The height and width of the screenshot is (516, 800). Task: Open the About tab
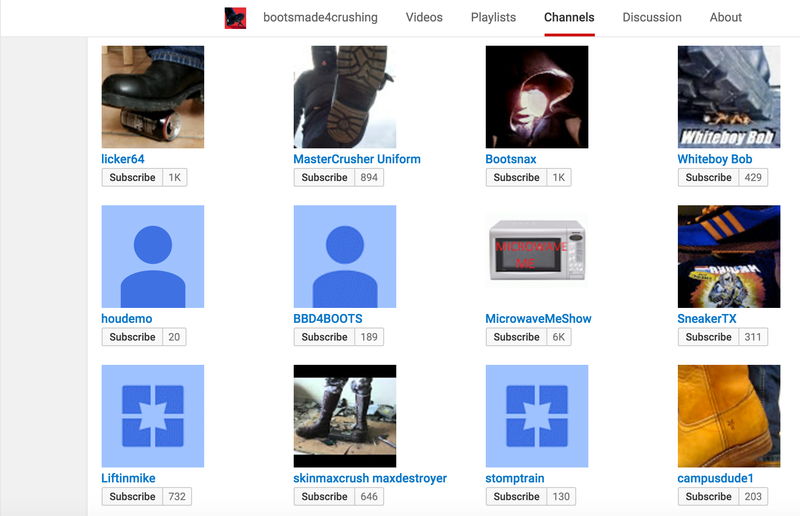point(726,17)
